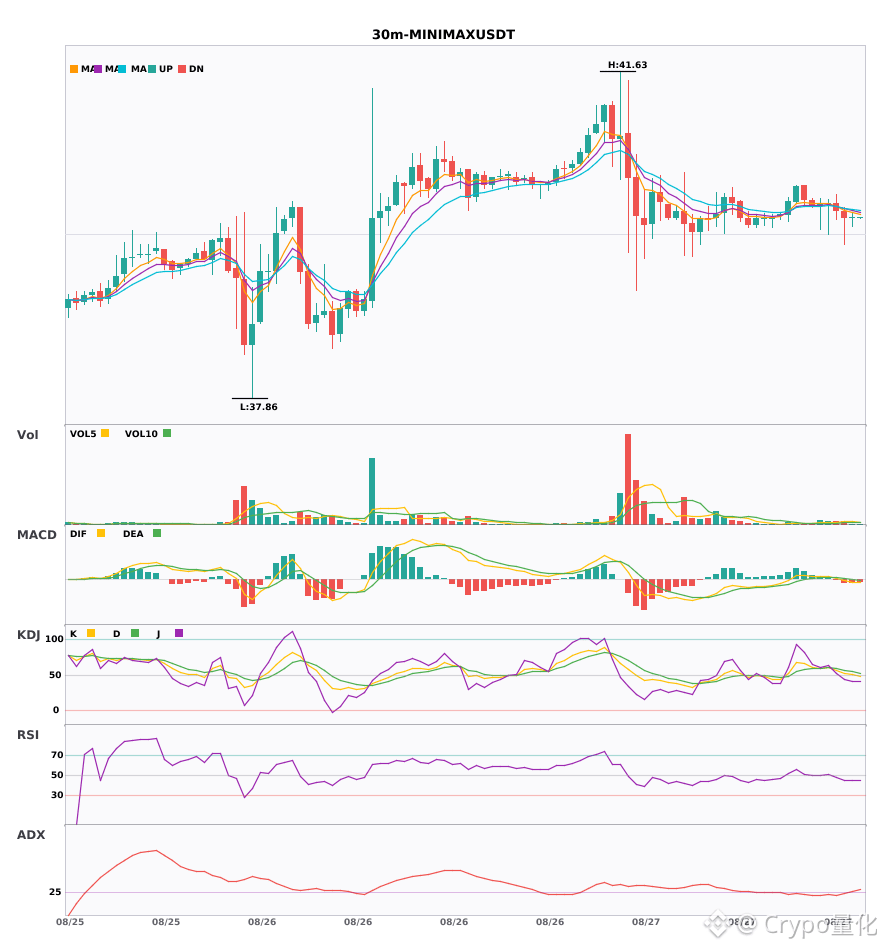Select the red DN legend swatch
This screenshot has width=885, height=950.
(182, 69)
